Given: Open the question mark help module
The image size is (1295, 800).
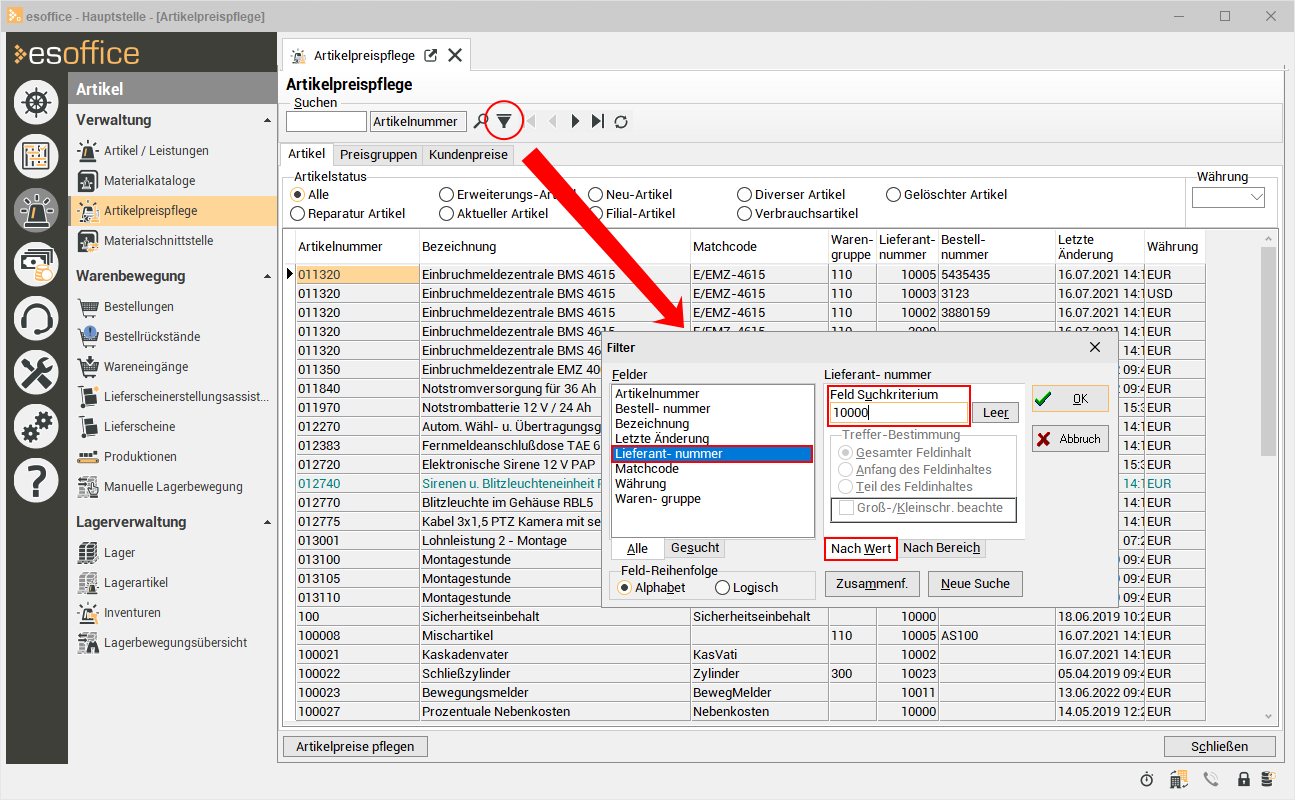Looking at the screenshot, I should tap(36, 482).
